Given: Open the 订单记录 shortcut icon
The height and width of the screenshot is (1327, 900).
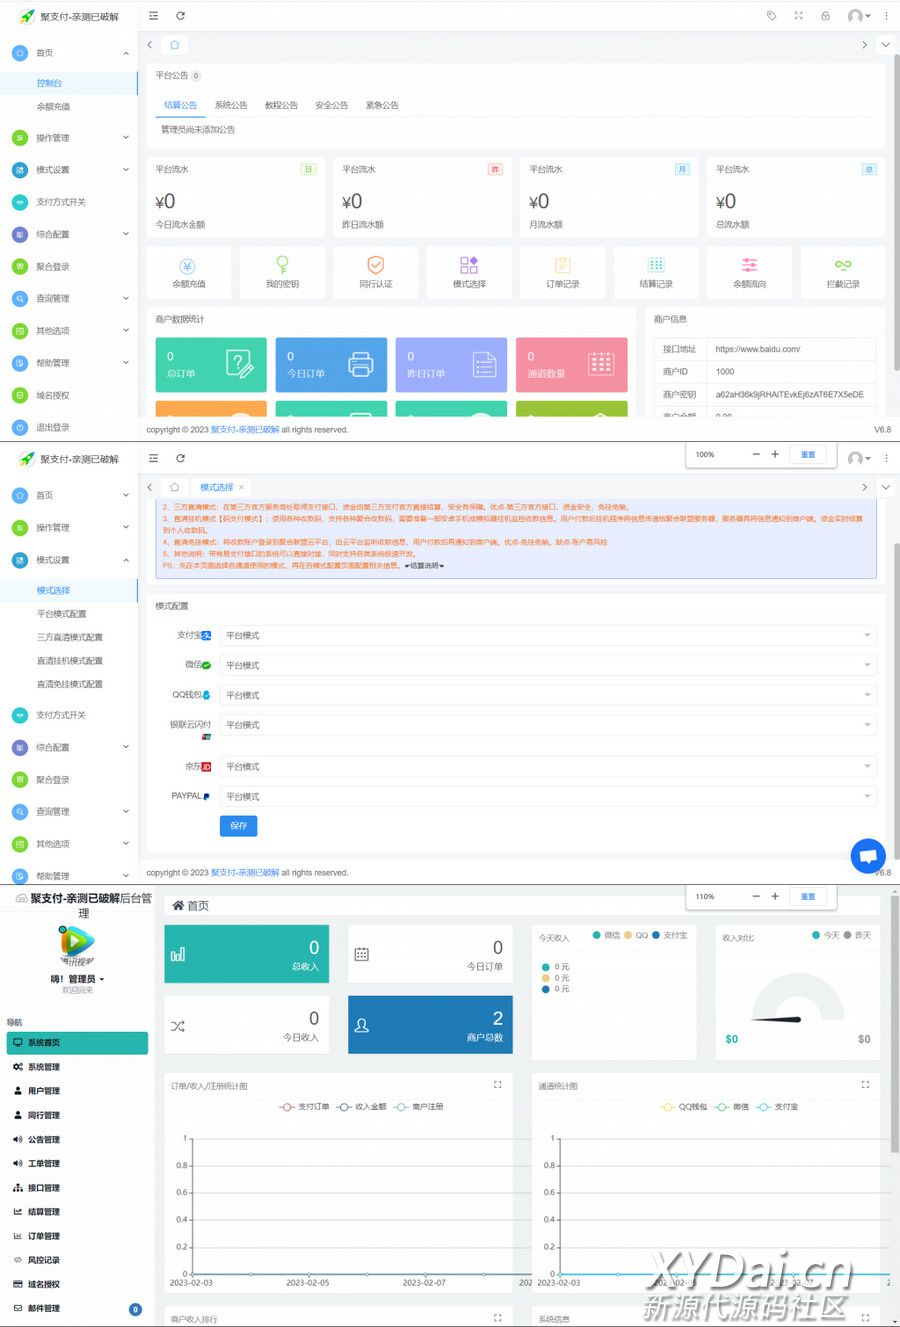Looking at the screenshot, I should 562,271.
